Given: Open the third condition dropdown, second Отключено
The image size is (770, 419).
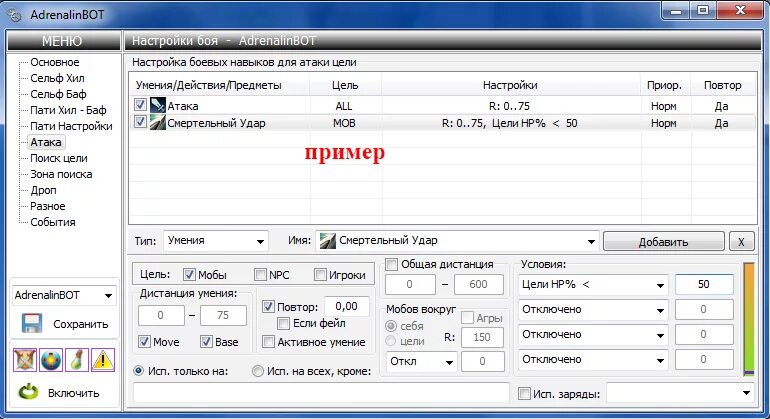Looking at the screenshot, I should click(593, 335).
